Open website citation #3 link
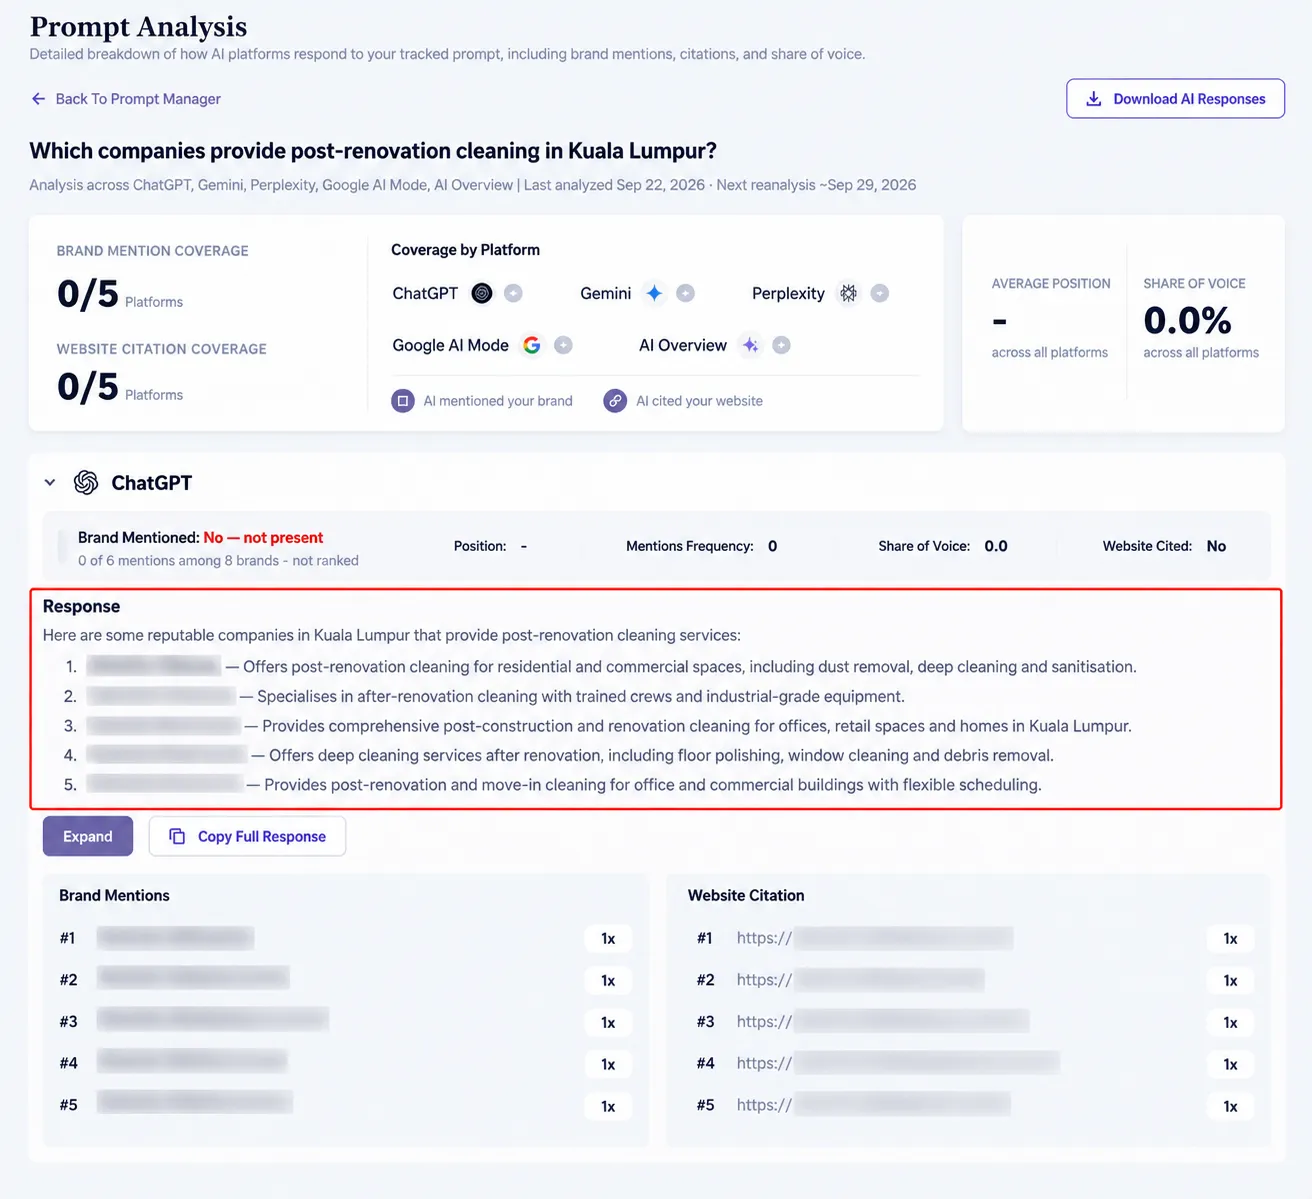 tap(883, 1022)
